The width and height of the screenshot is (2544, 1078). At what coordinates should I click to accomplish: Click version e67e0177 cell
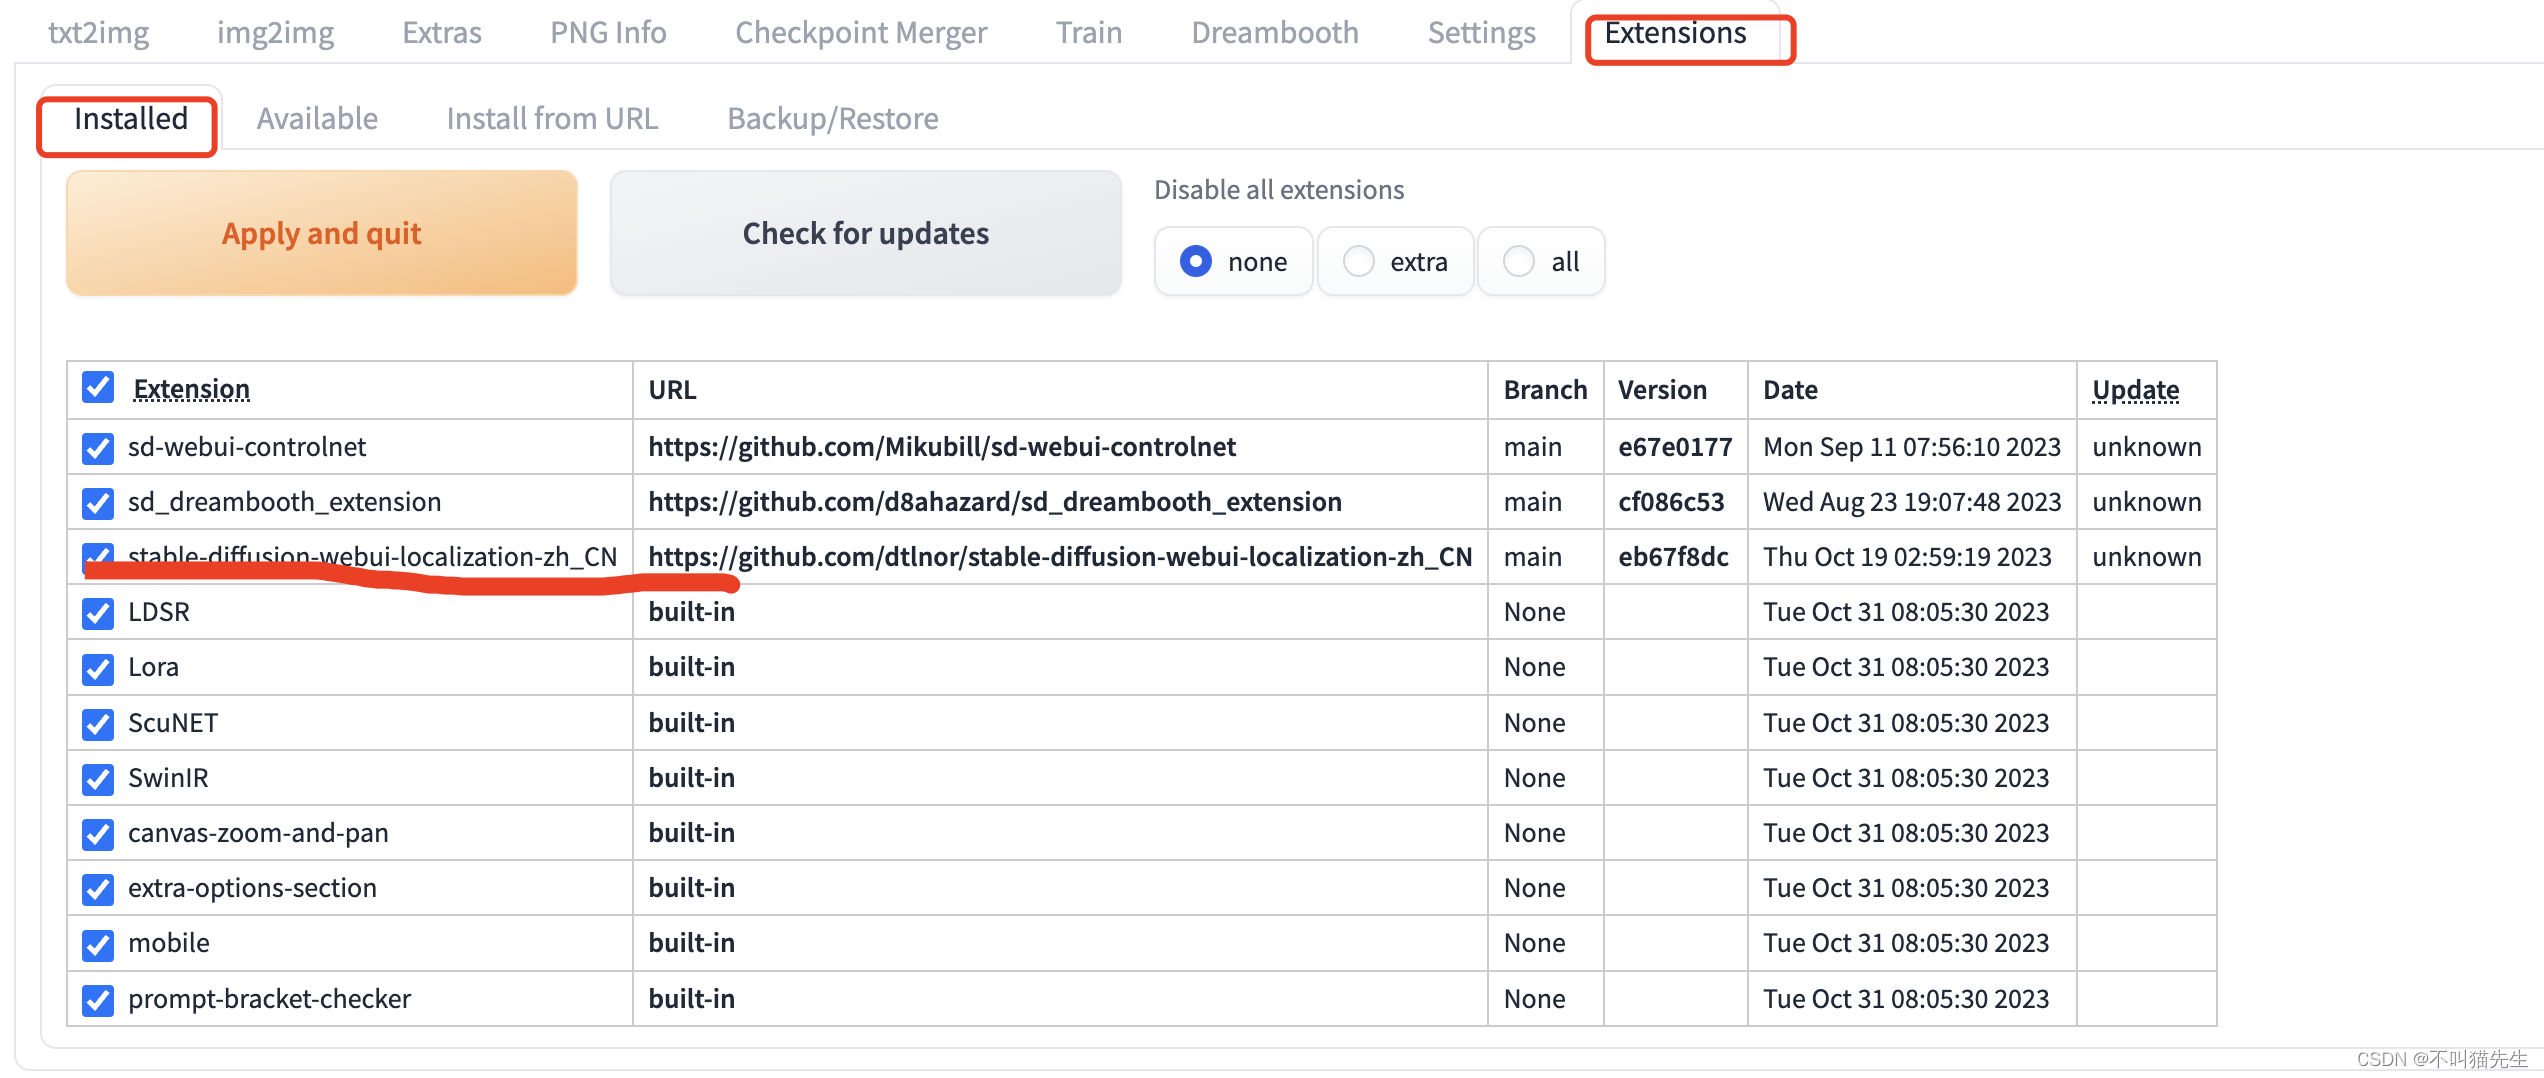click(x=1675, y=447)
